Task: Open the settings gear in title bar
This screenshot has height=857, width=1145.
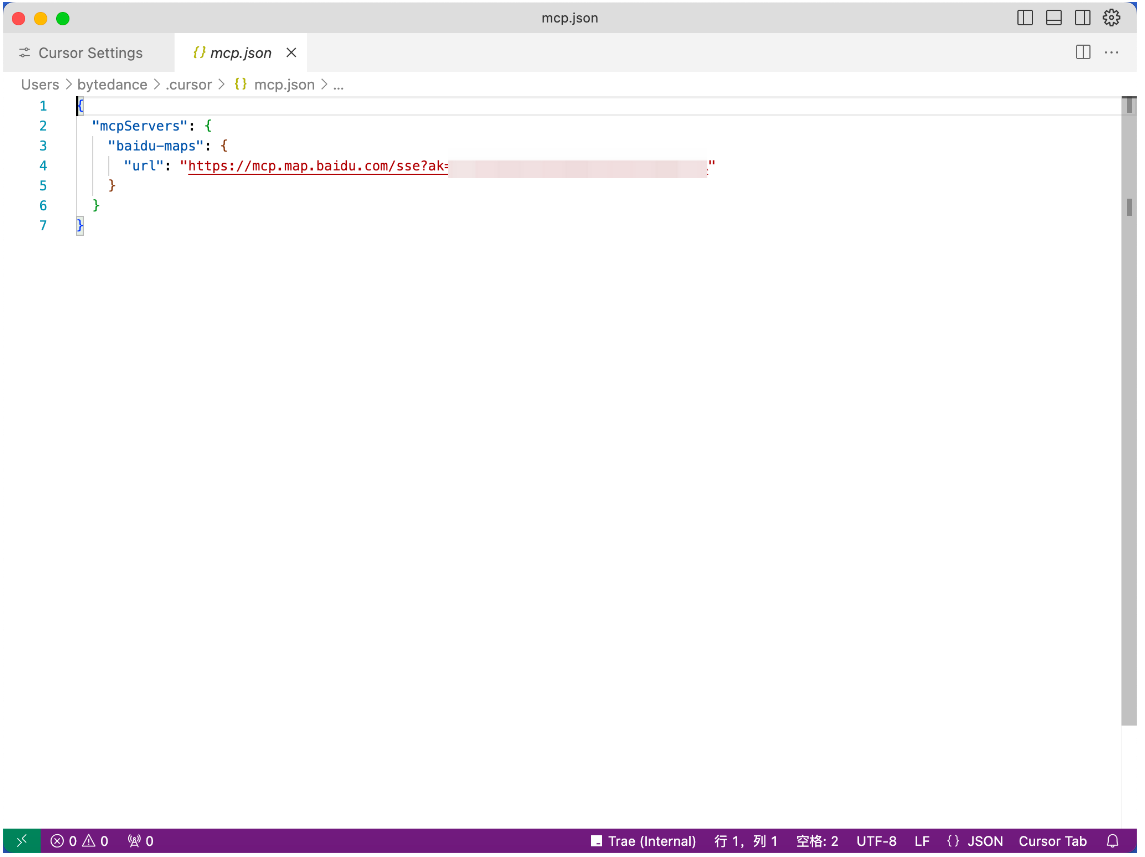Action: (x=1111, y=18)
